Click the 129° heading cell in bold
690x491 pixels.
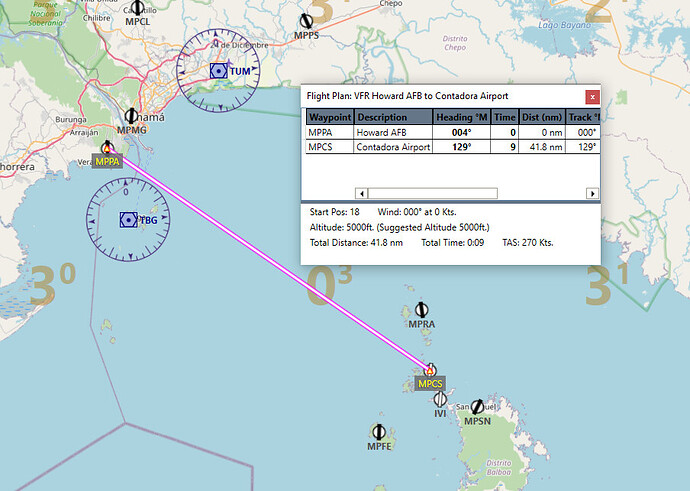click(462, 147)
